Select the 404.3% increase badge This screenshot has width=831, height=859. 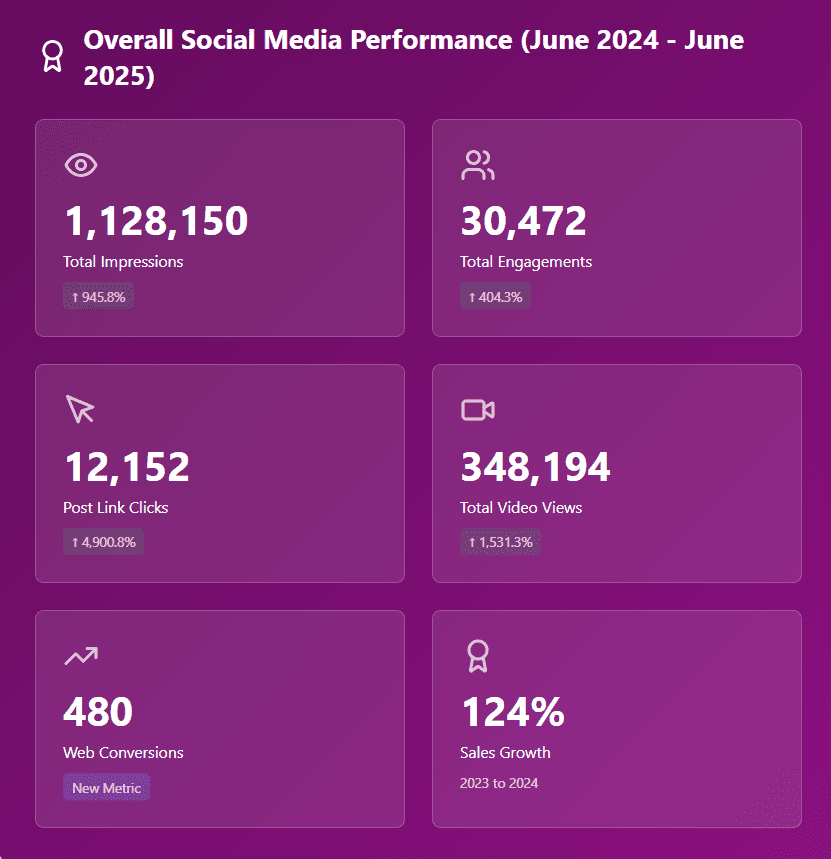point(495,297)
